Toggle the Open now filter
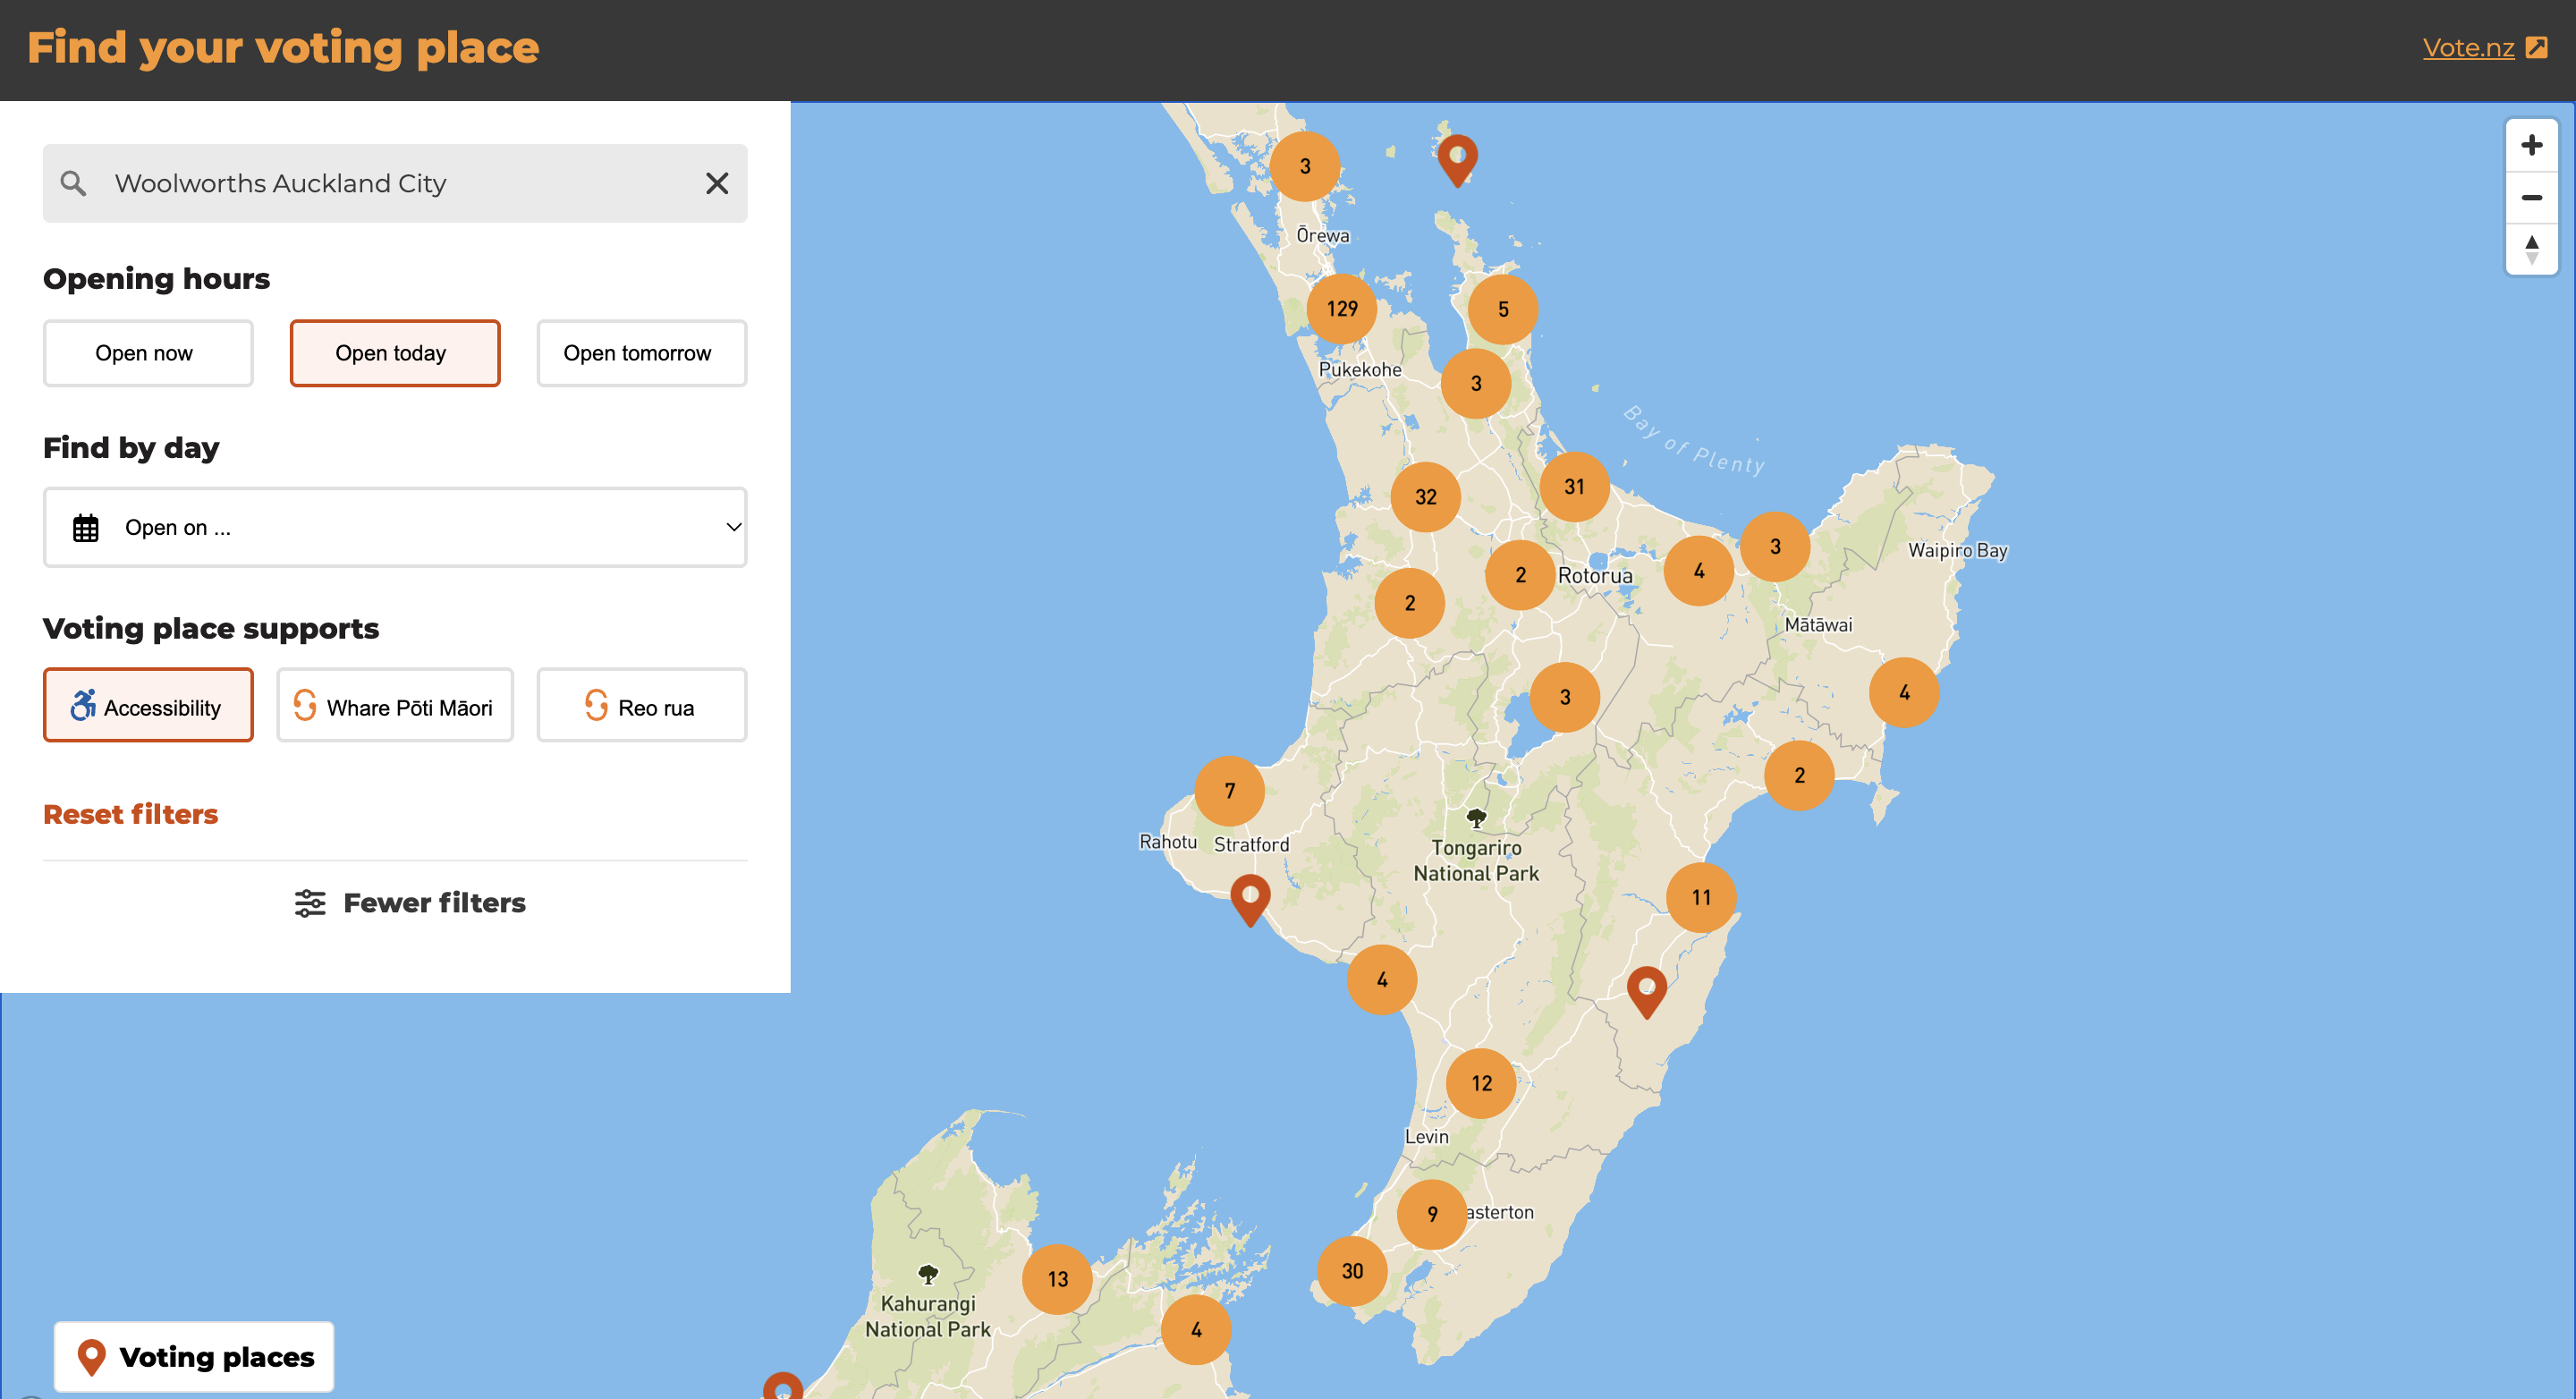 pos(148,353)
